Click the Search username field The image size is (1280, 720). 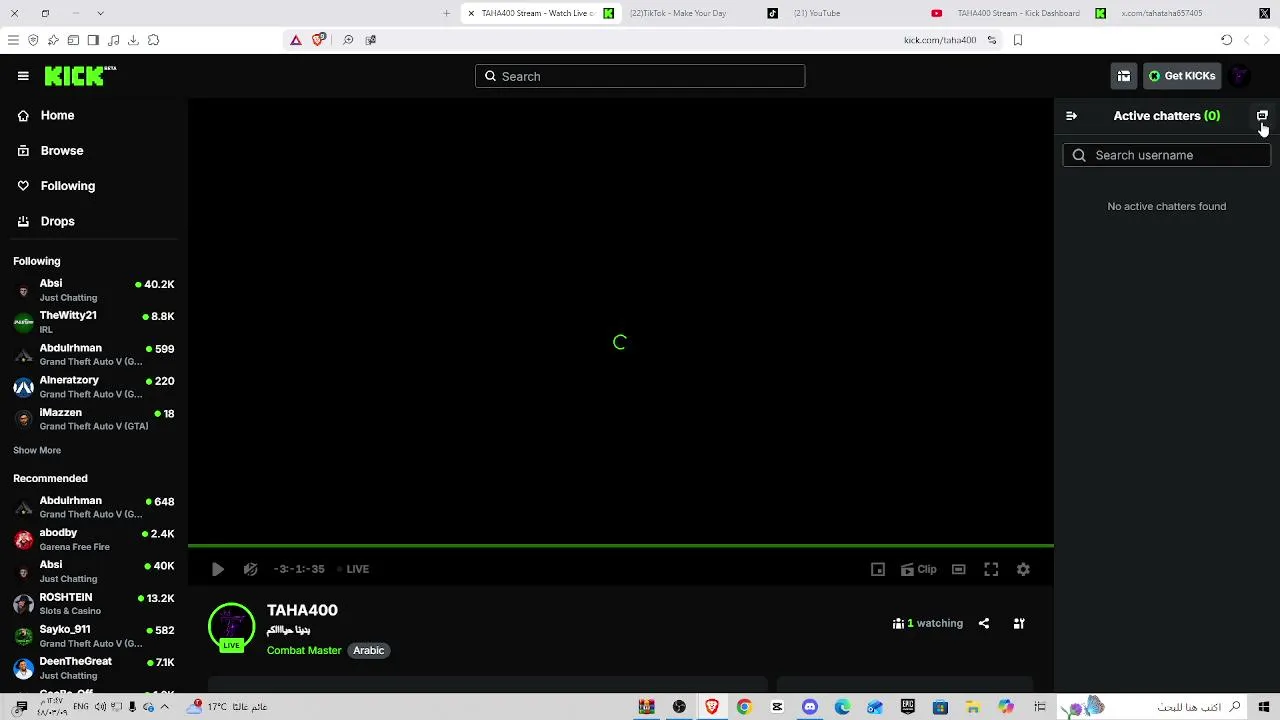(1166, 155)
